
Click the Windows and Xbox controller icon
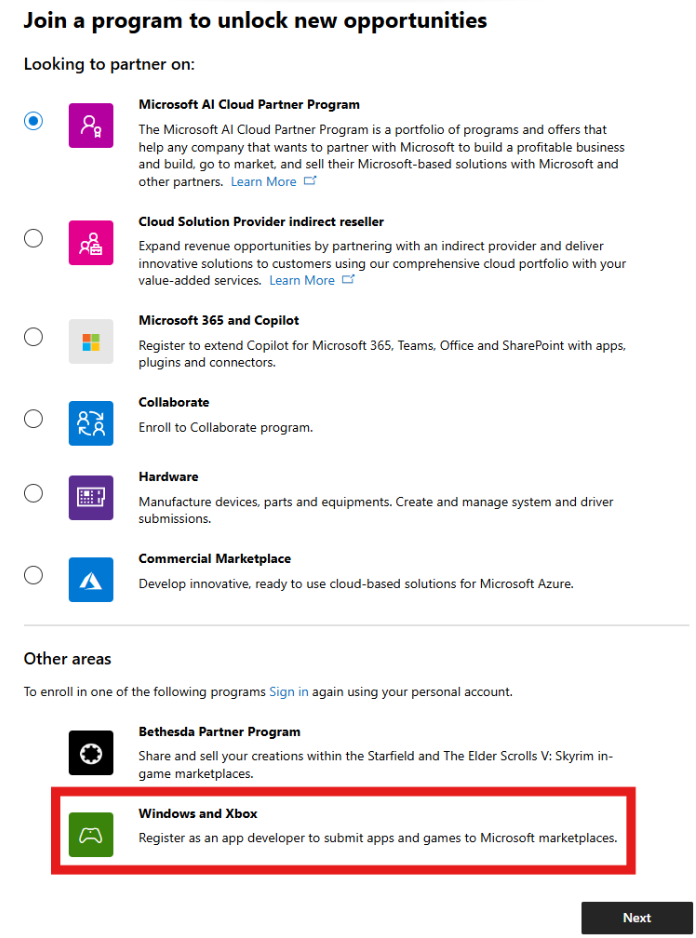coord(91,834)
